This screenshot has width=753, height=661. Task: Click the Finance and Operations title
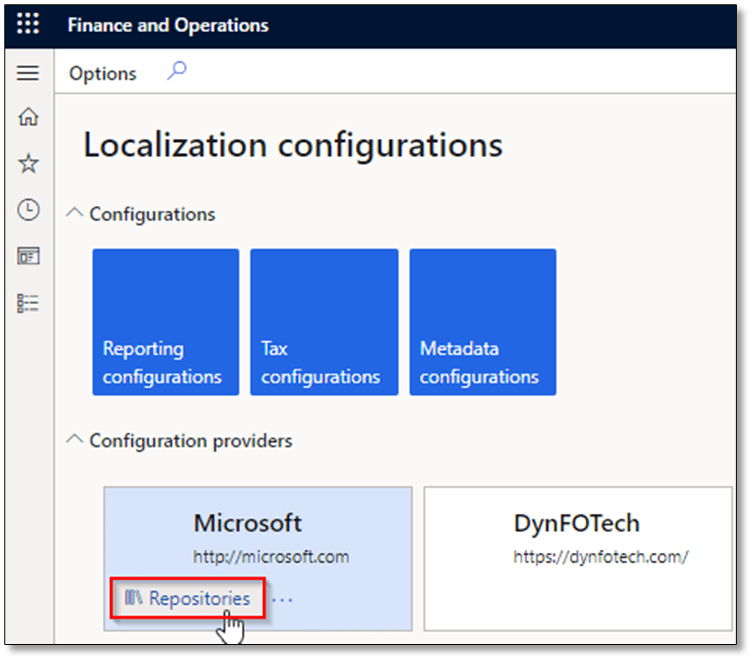(168, 25)
